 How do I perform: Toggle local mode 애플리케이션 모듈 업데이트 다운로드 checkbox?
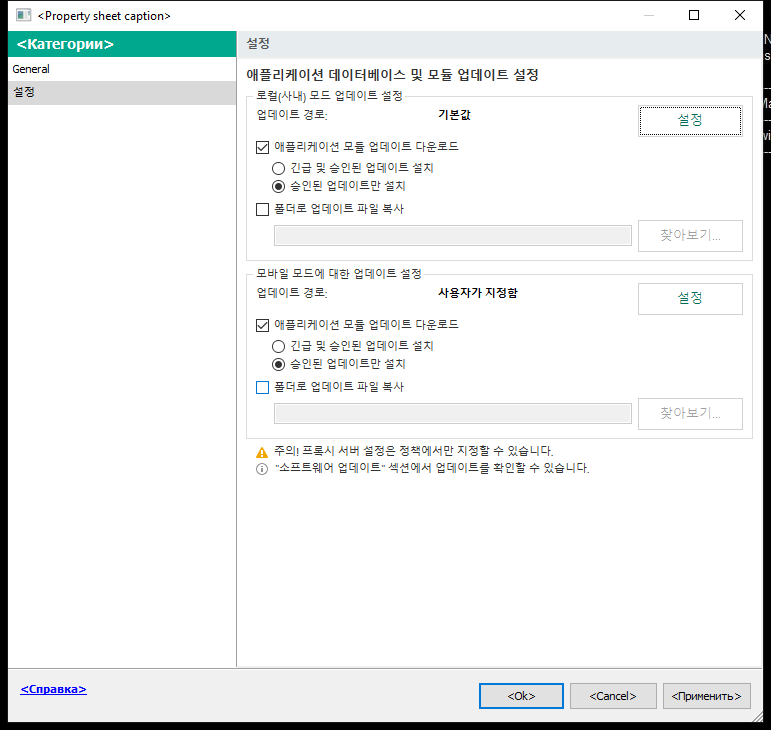click(x=263, y=147)
